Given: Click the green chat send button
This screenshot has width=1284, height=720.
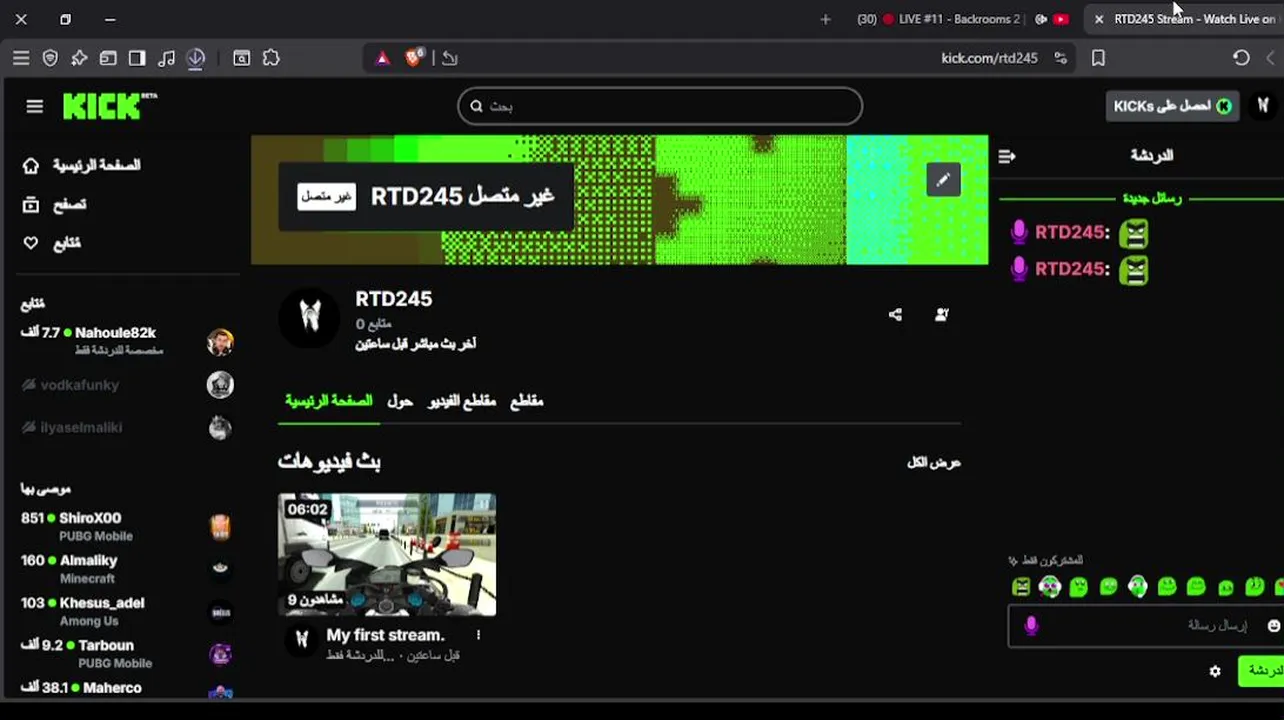Looking at the screenshot, I should pos(1261,671).
